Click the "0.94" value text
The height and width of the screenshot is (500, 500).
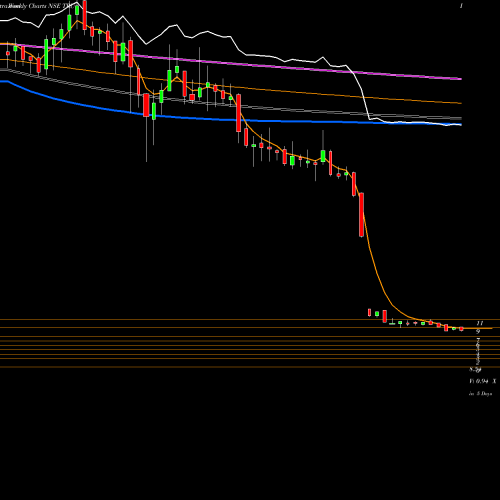(x=482, y=381)
